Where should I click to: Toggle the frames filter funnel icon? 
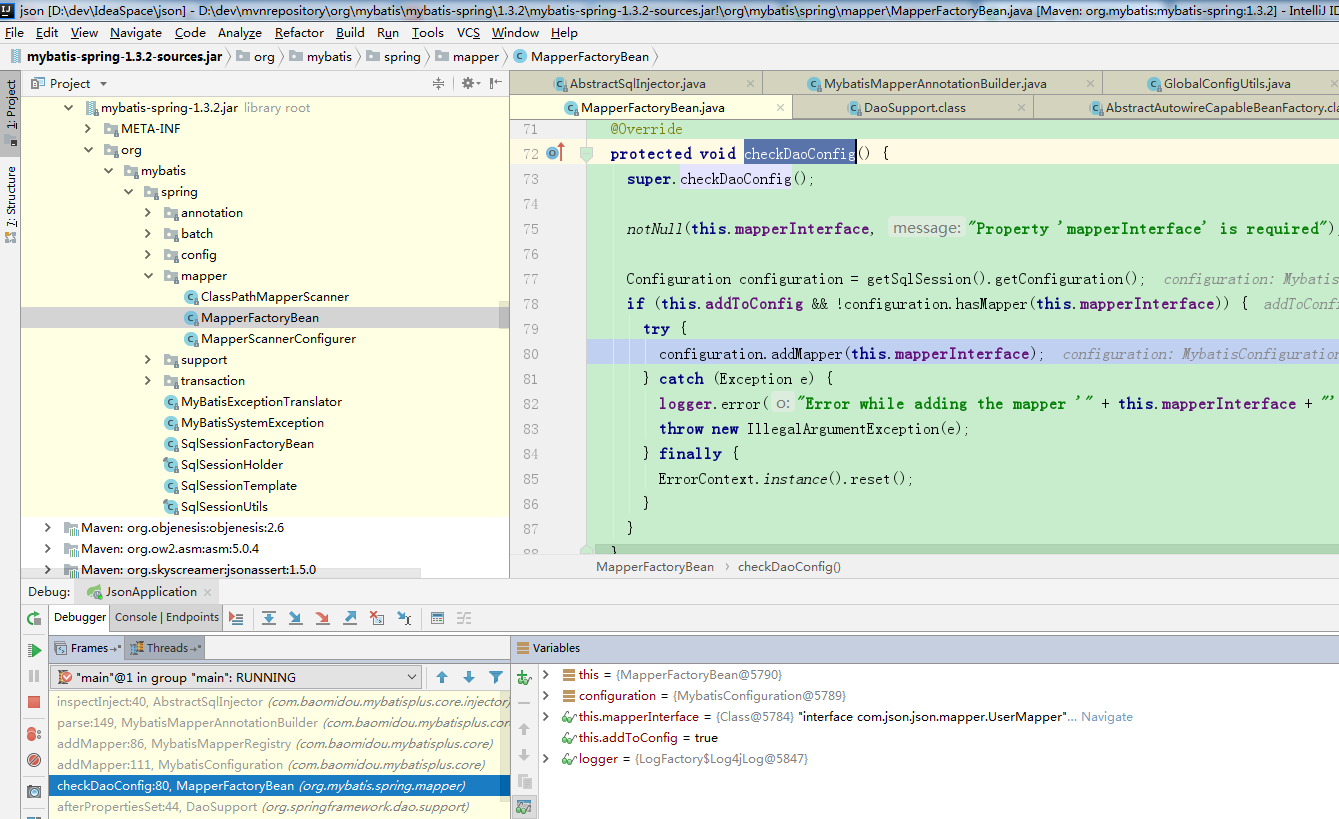pos(495,677)
